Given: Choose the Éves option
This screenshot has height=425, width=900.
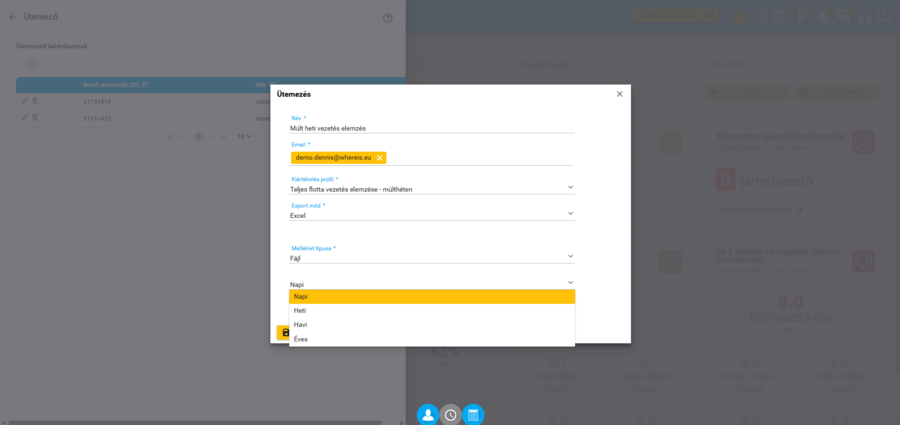Looking at the screenshot, I should 432,339.
